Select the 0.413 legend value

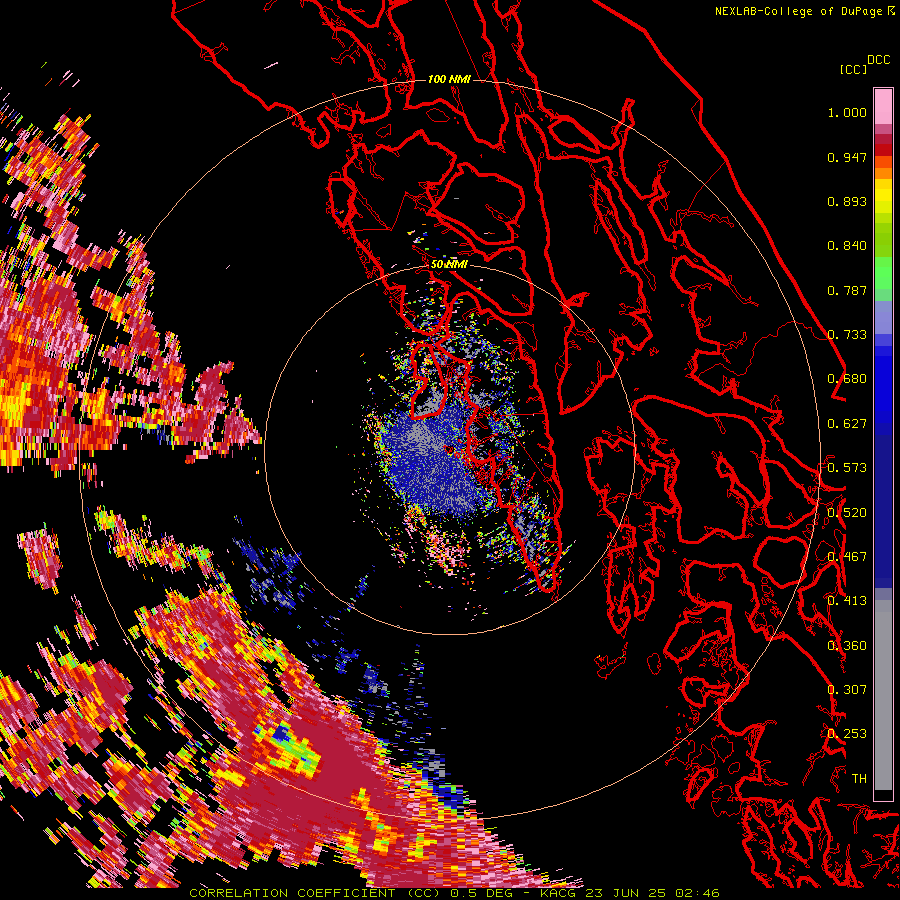point(847,601)
